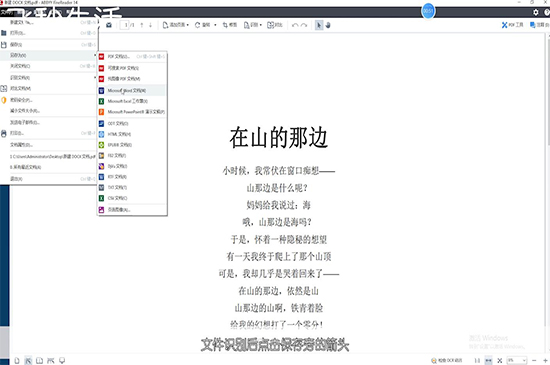Click the Recognize toolbar button
550x365 pixels.
[253, 25]
